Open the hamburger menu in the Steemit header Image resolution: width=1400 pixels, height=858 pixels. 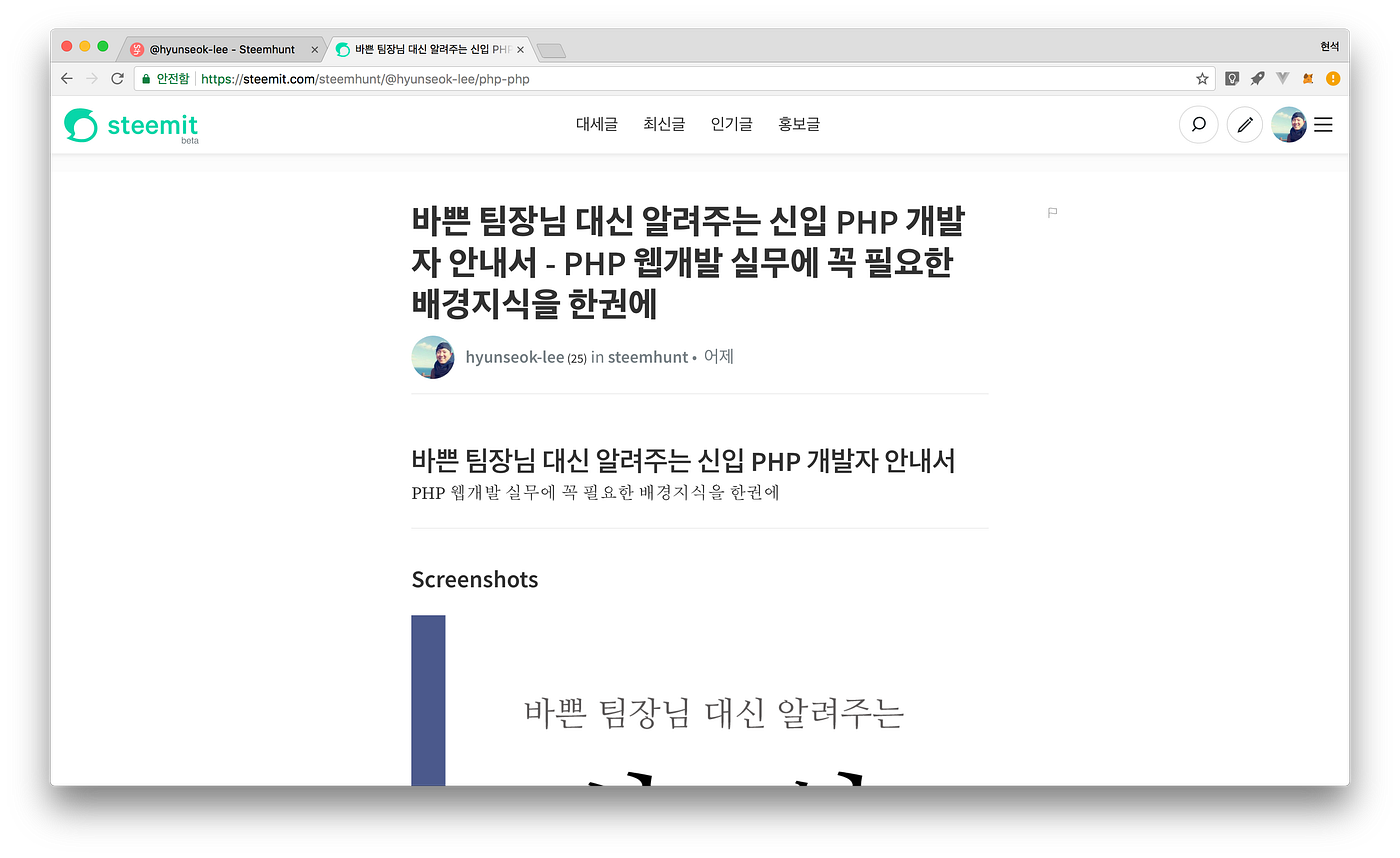(x=1323, y=125)
